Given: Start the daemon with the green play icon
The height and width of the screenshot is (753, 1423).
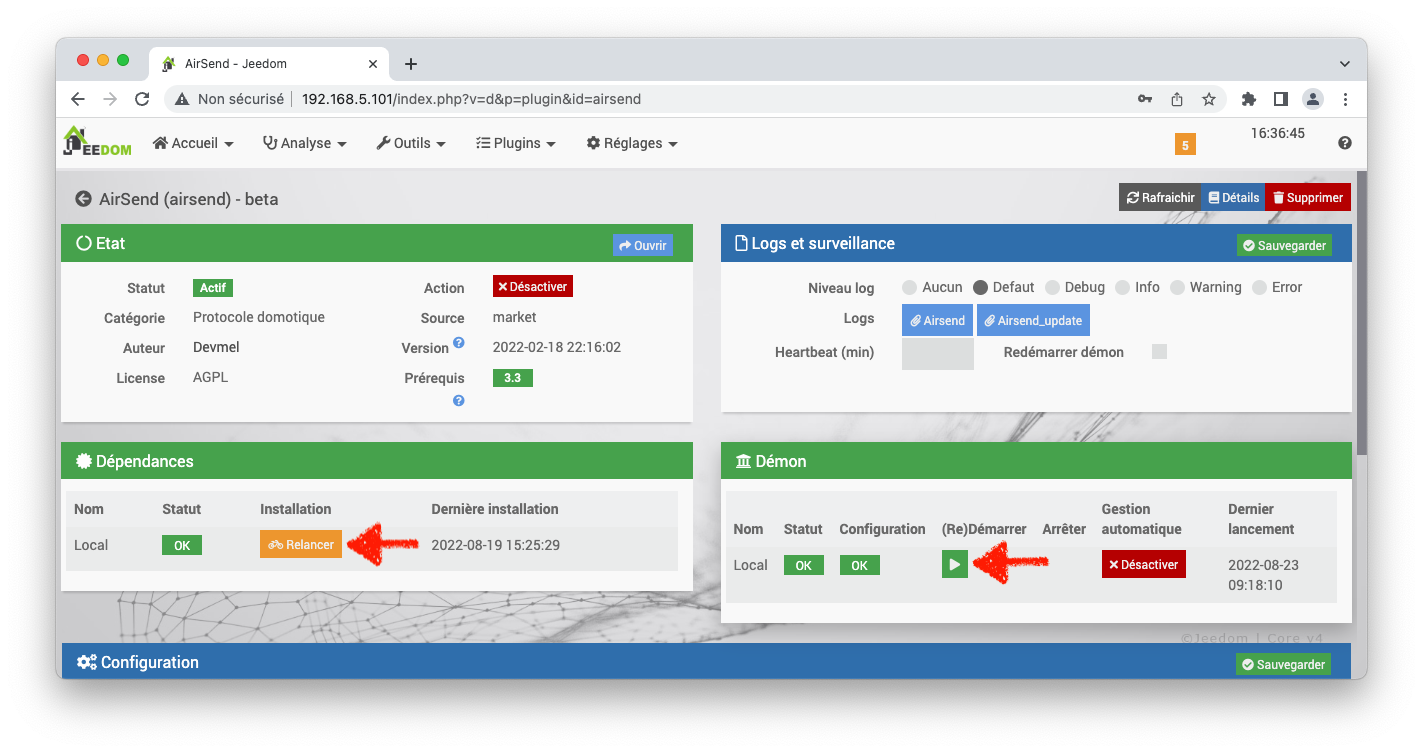Looking at the screenshot, I should 954,564.
